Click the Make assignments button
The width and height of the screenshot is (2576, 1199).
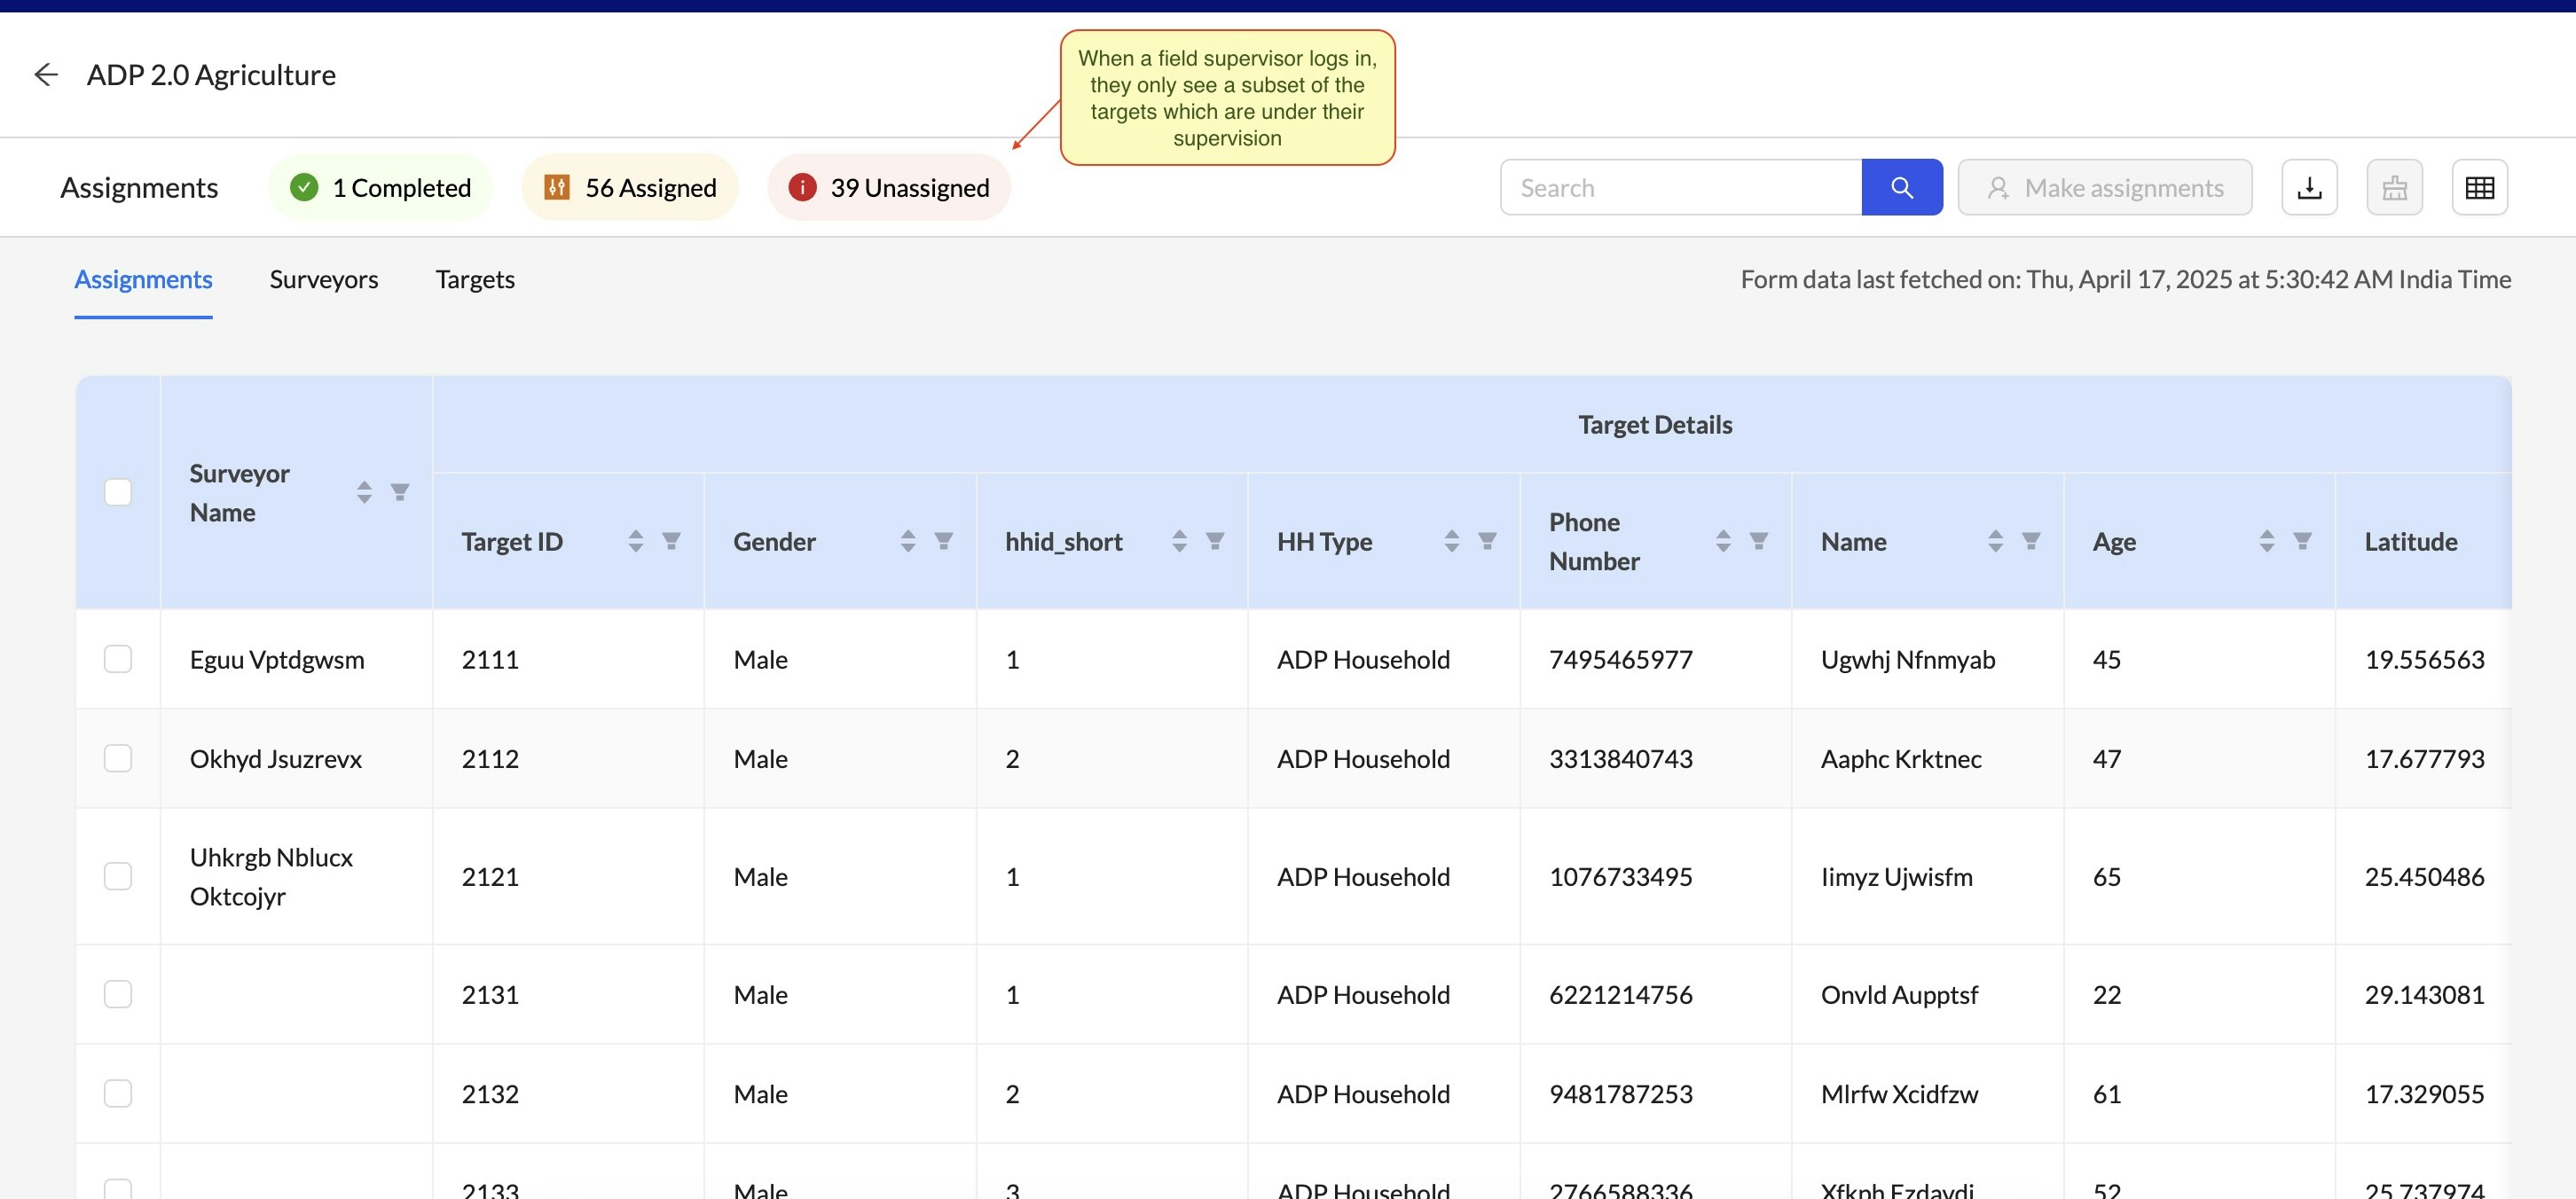[x=2104, y=187]
